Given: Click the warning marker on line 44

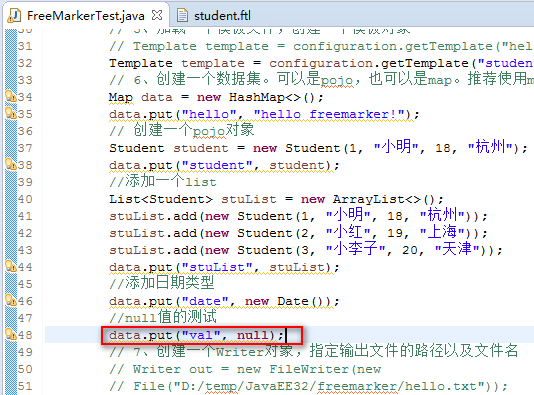Looking at the screenshot, I should pyautogui.click(x=11, y=267).
